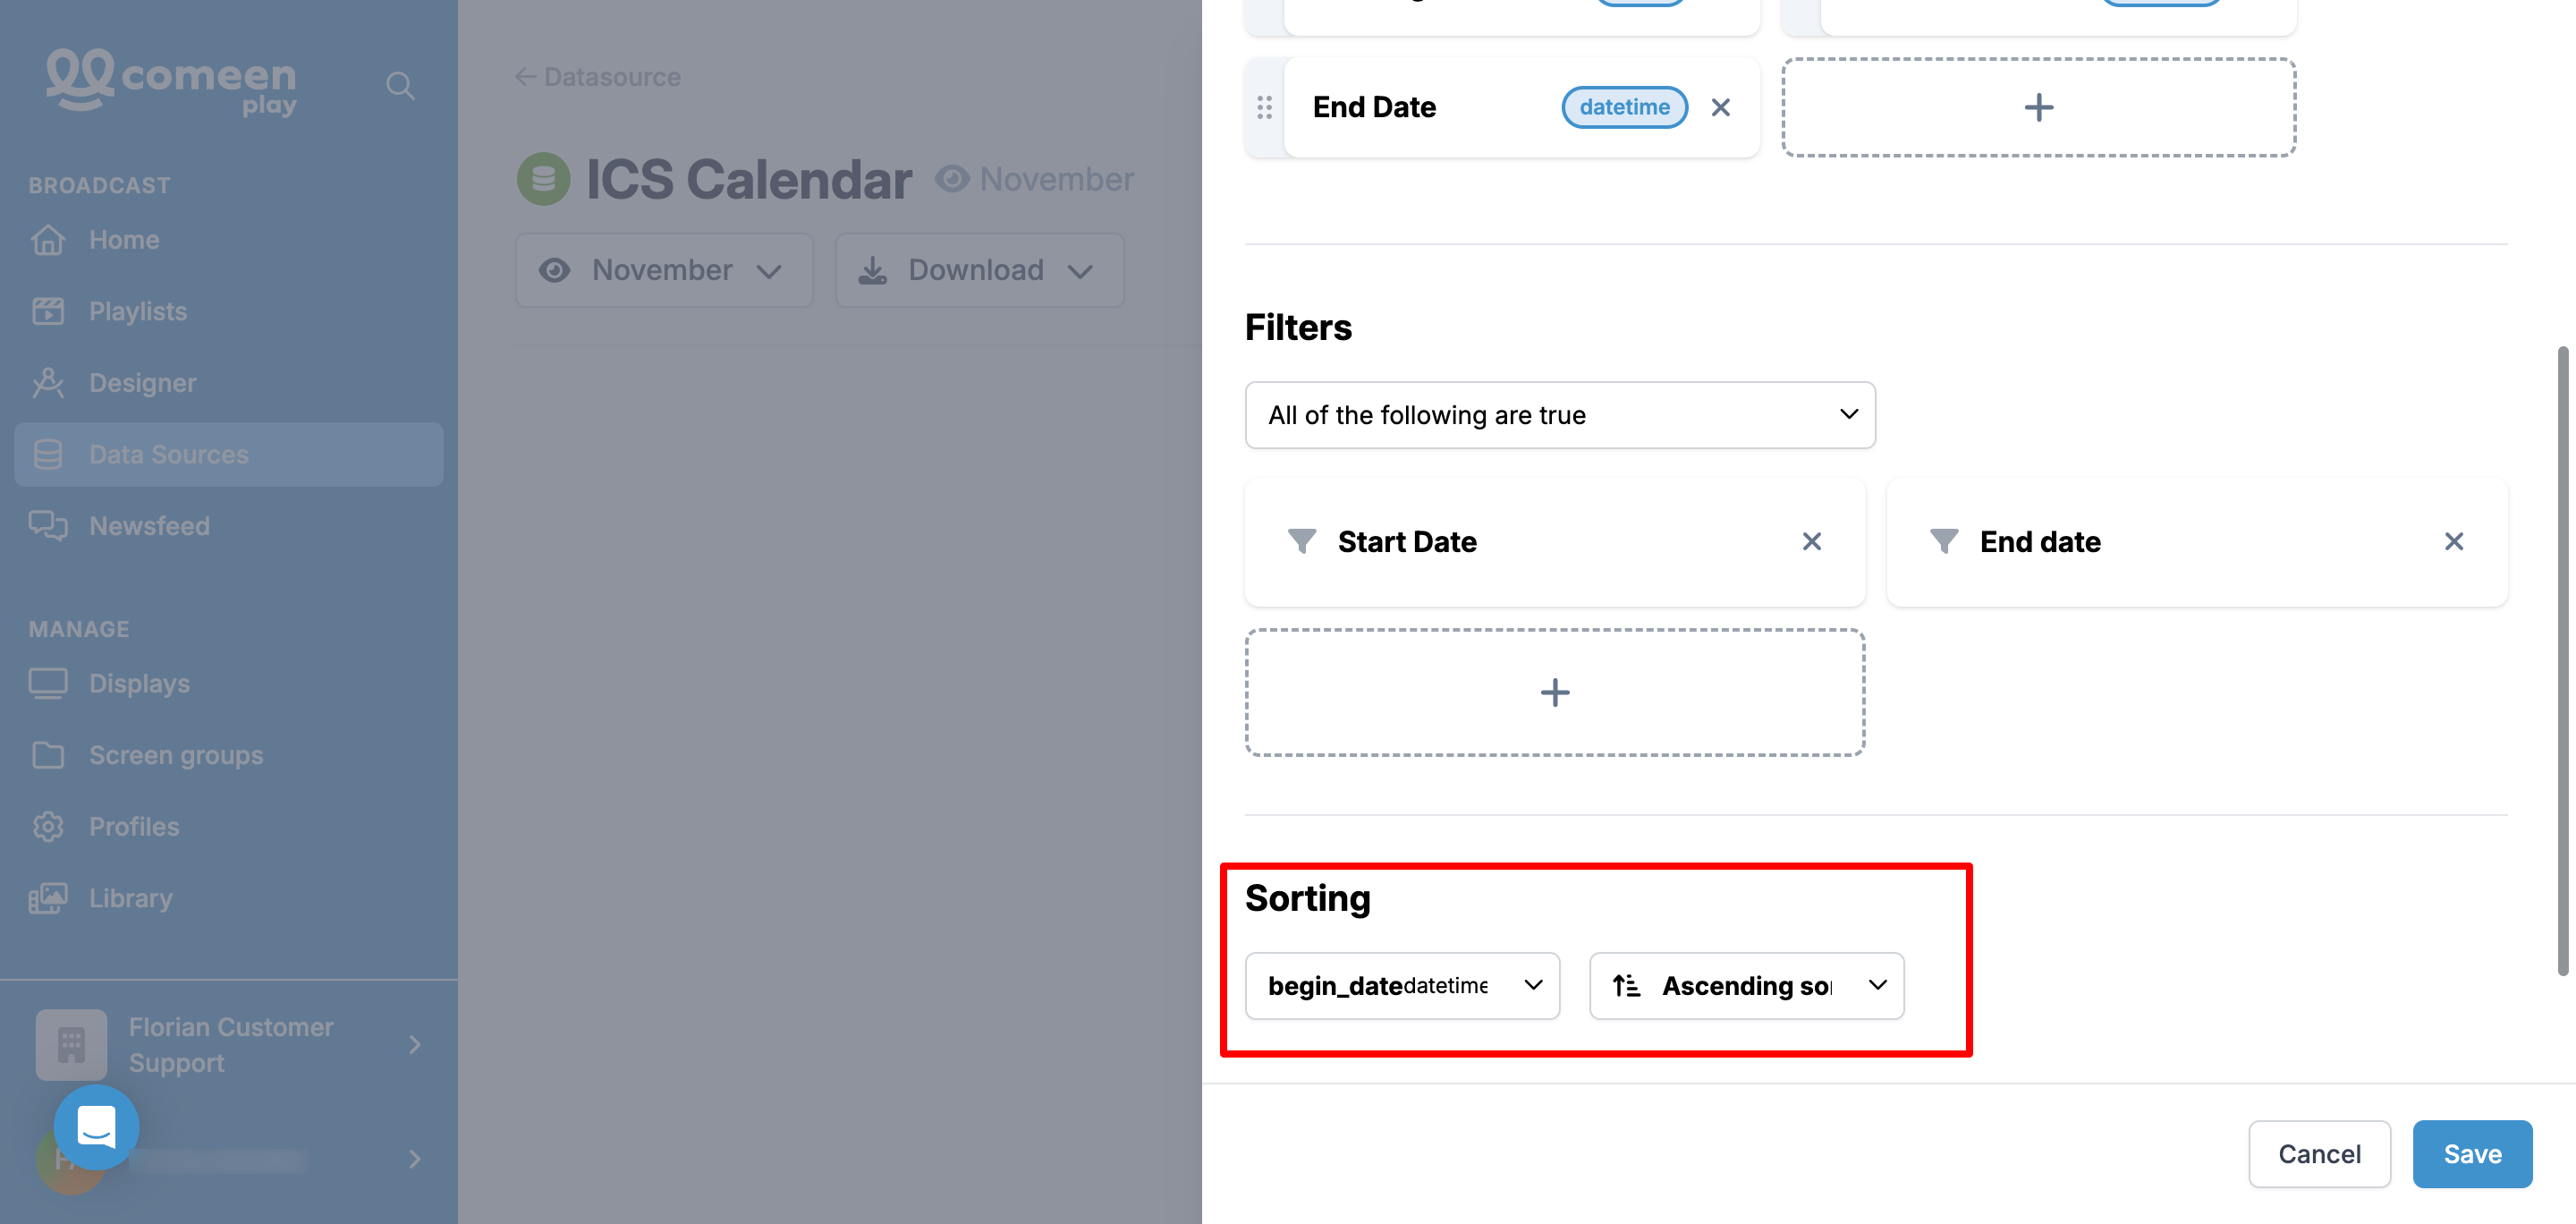Screen dimensions: 2576x1224
Task: Click the Cancel button
Action: [x=2319, y=1154]
